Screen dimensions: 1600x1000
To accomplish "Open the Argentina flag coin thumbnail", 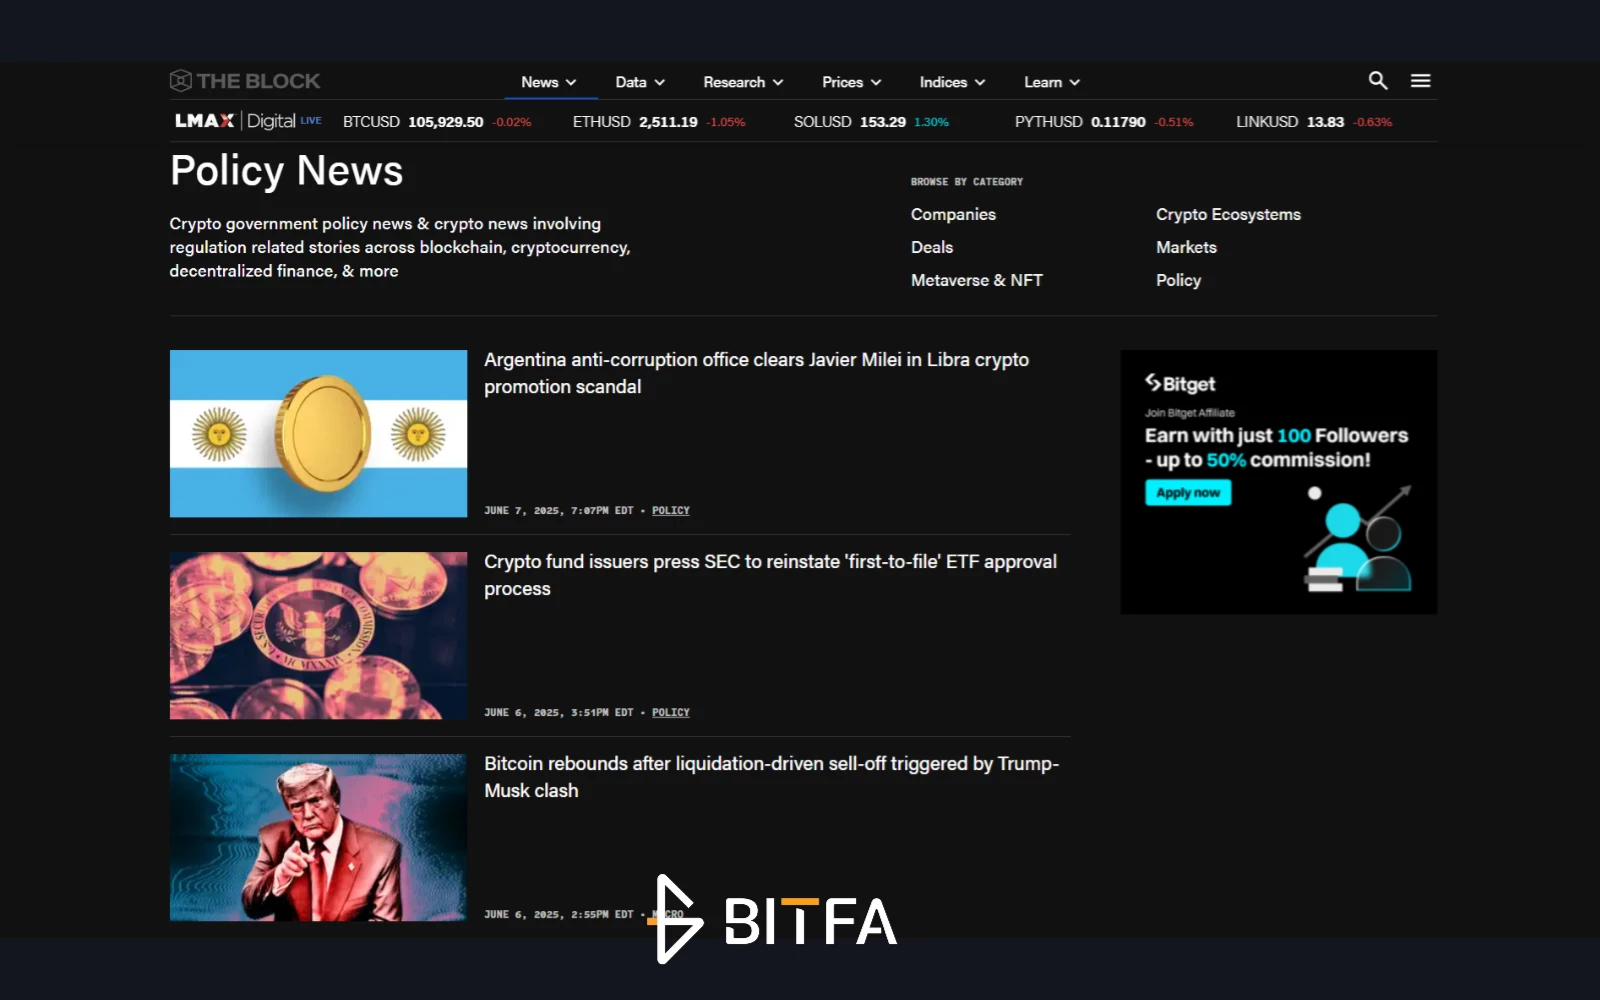I will pyautogui.click(x=318, y=433).
